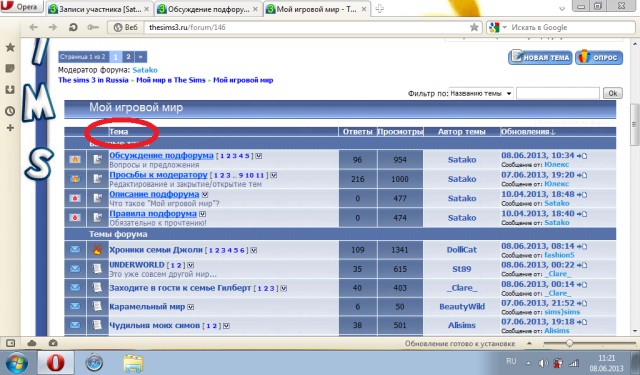The image size is (640, 375).
Task: Go back using the browser back arrow
Action: pos(33,27)
